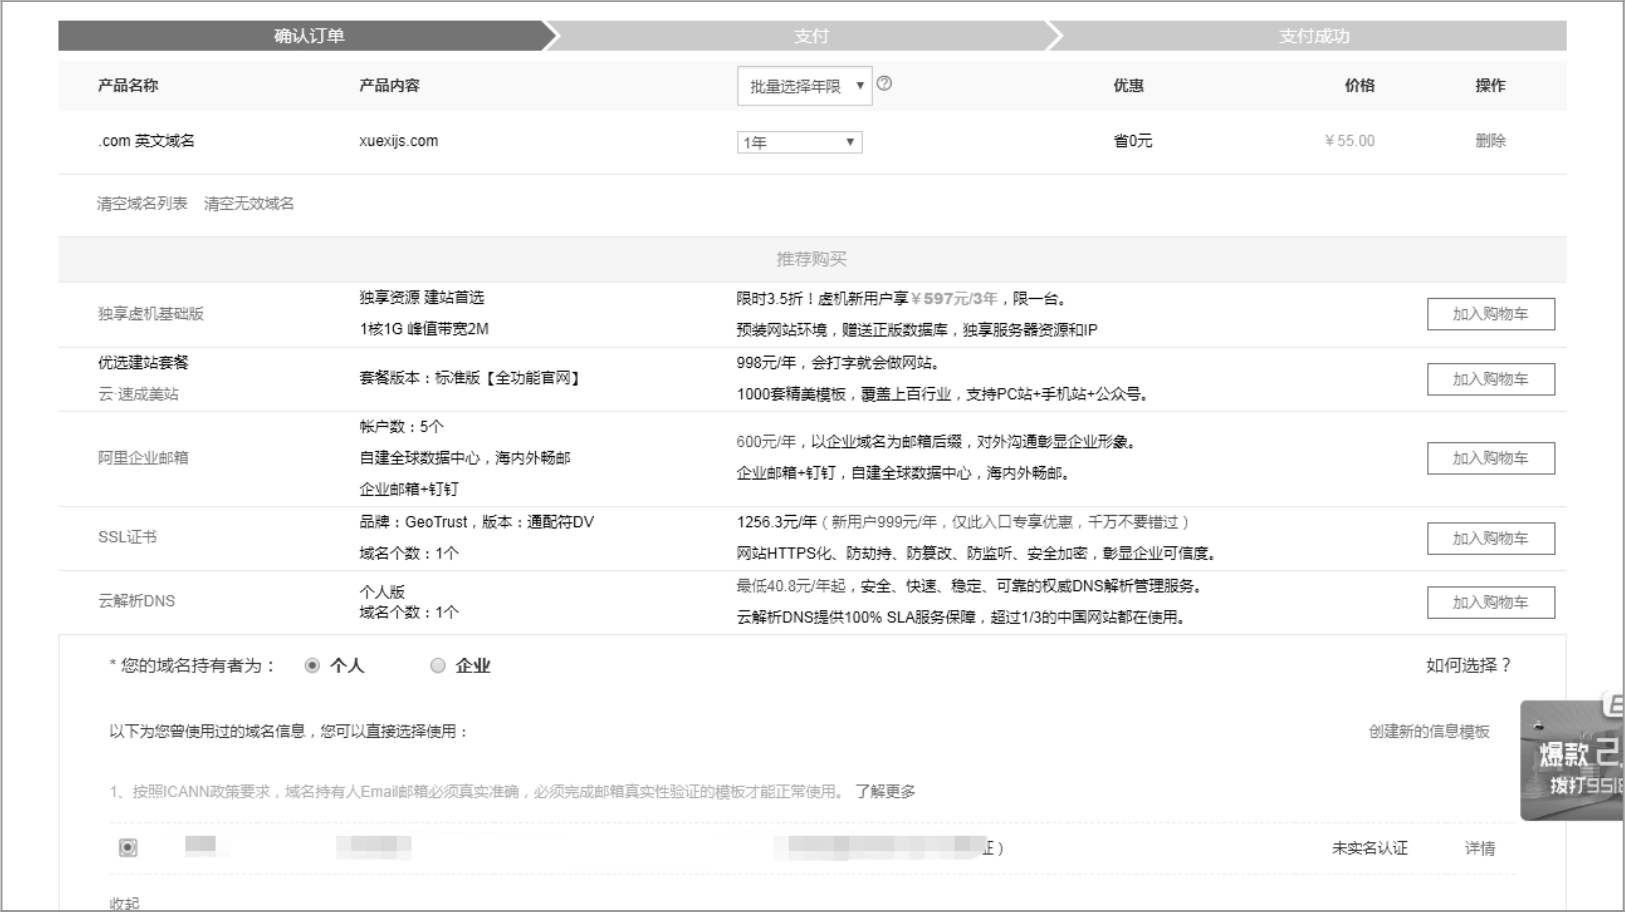This screenshot has width=1625, height=912.
Task: Open the 1年 duration dropdown
Action: point(799,142)
